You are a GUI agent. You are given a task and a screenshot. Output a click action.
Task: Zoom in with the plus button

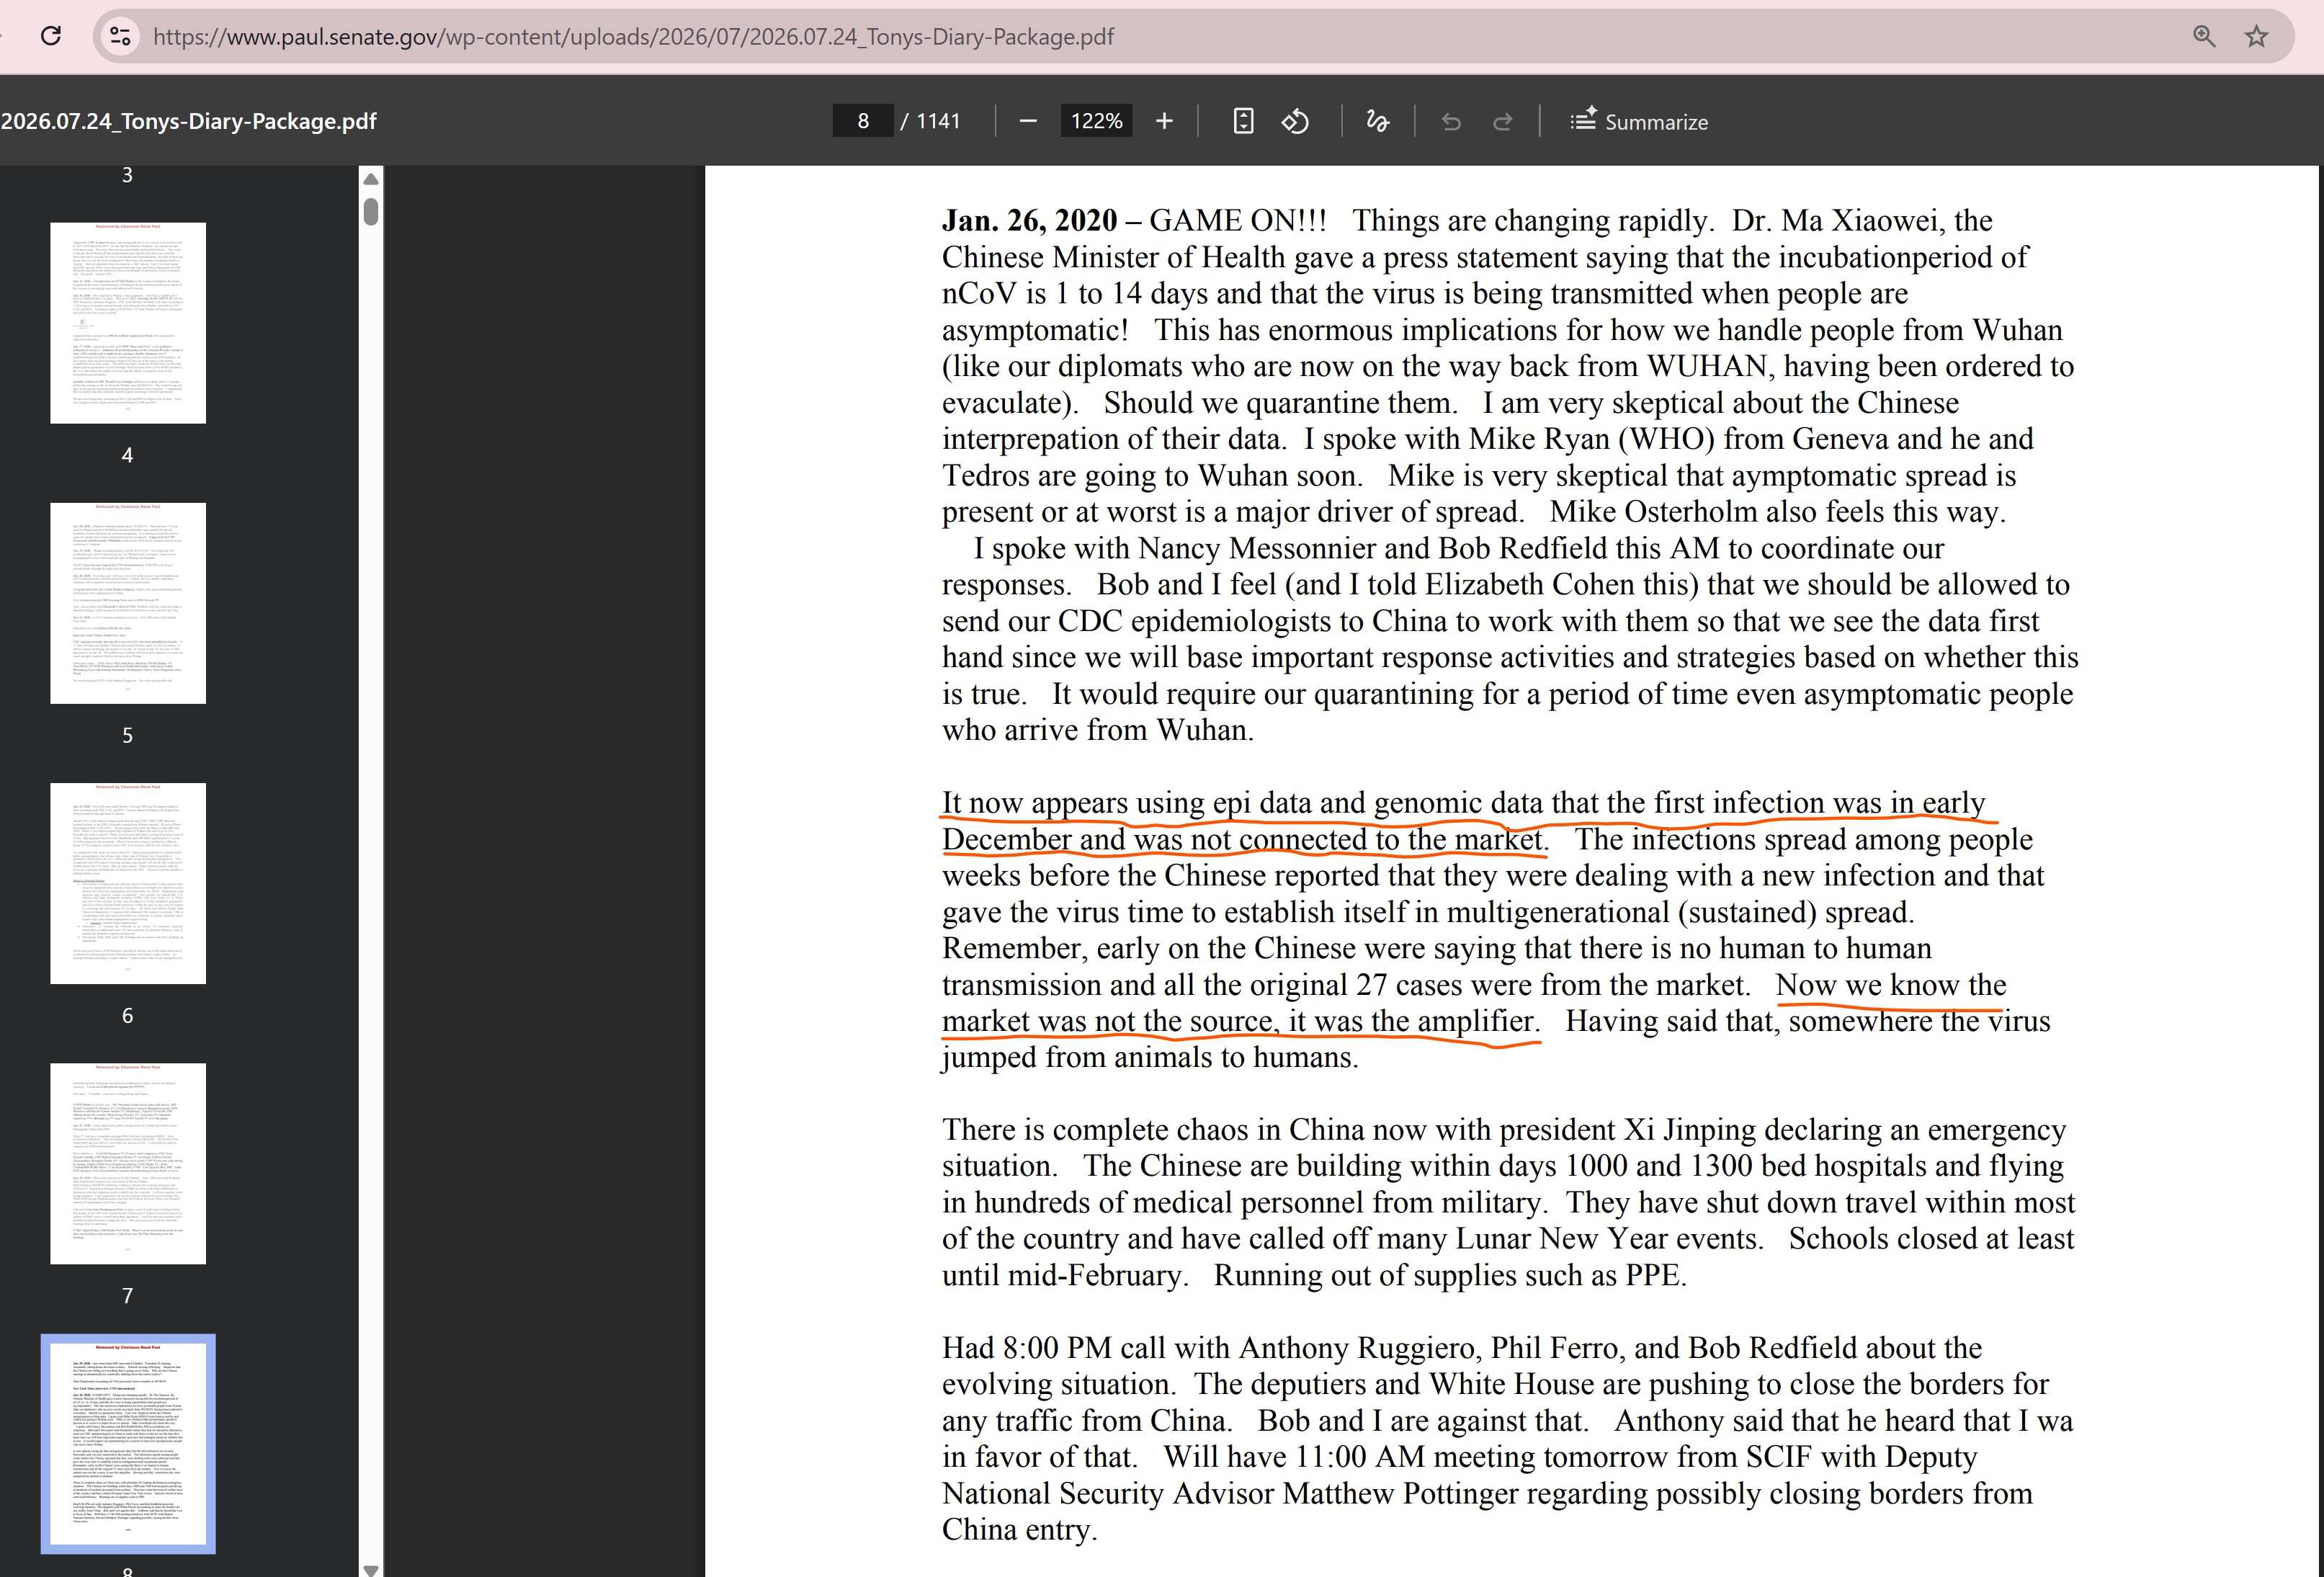pyautogui.click(x=1164, y=121)
